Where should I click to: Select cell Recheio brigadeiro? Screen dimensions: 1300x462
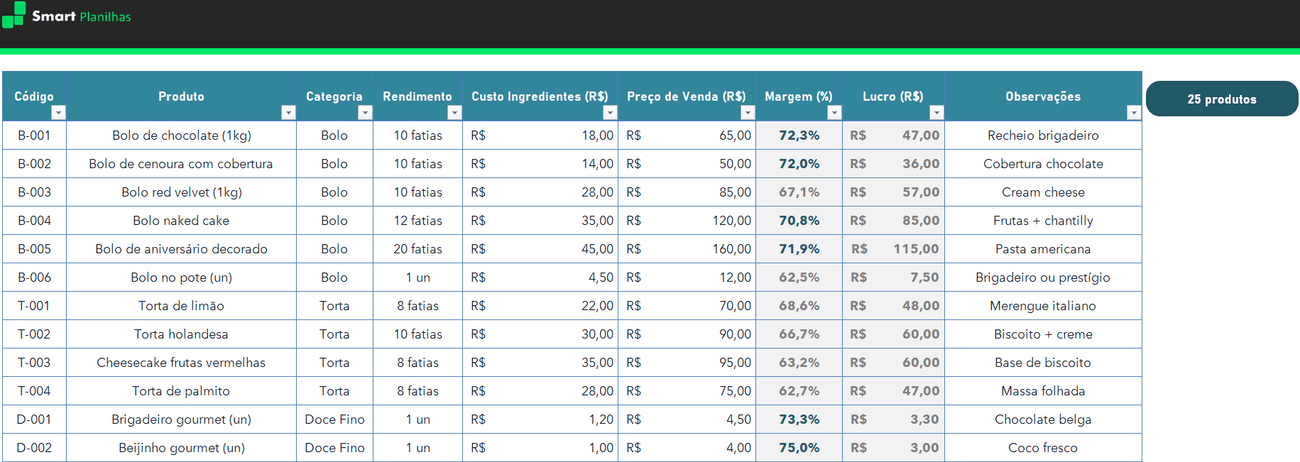(1043, 135)
